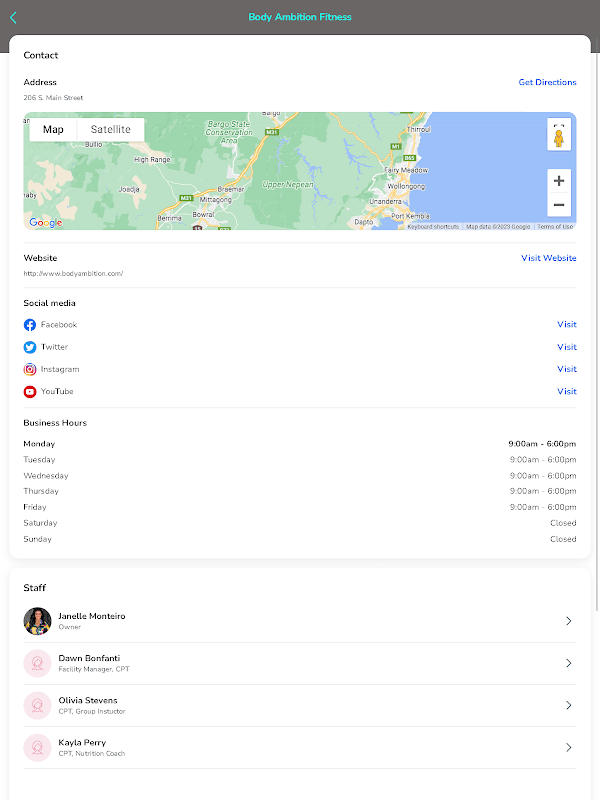Screen dimensions: 600x800
Task: Visit the YouTube channel link
Action: click(x=567, y=391)
